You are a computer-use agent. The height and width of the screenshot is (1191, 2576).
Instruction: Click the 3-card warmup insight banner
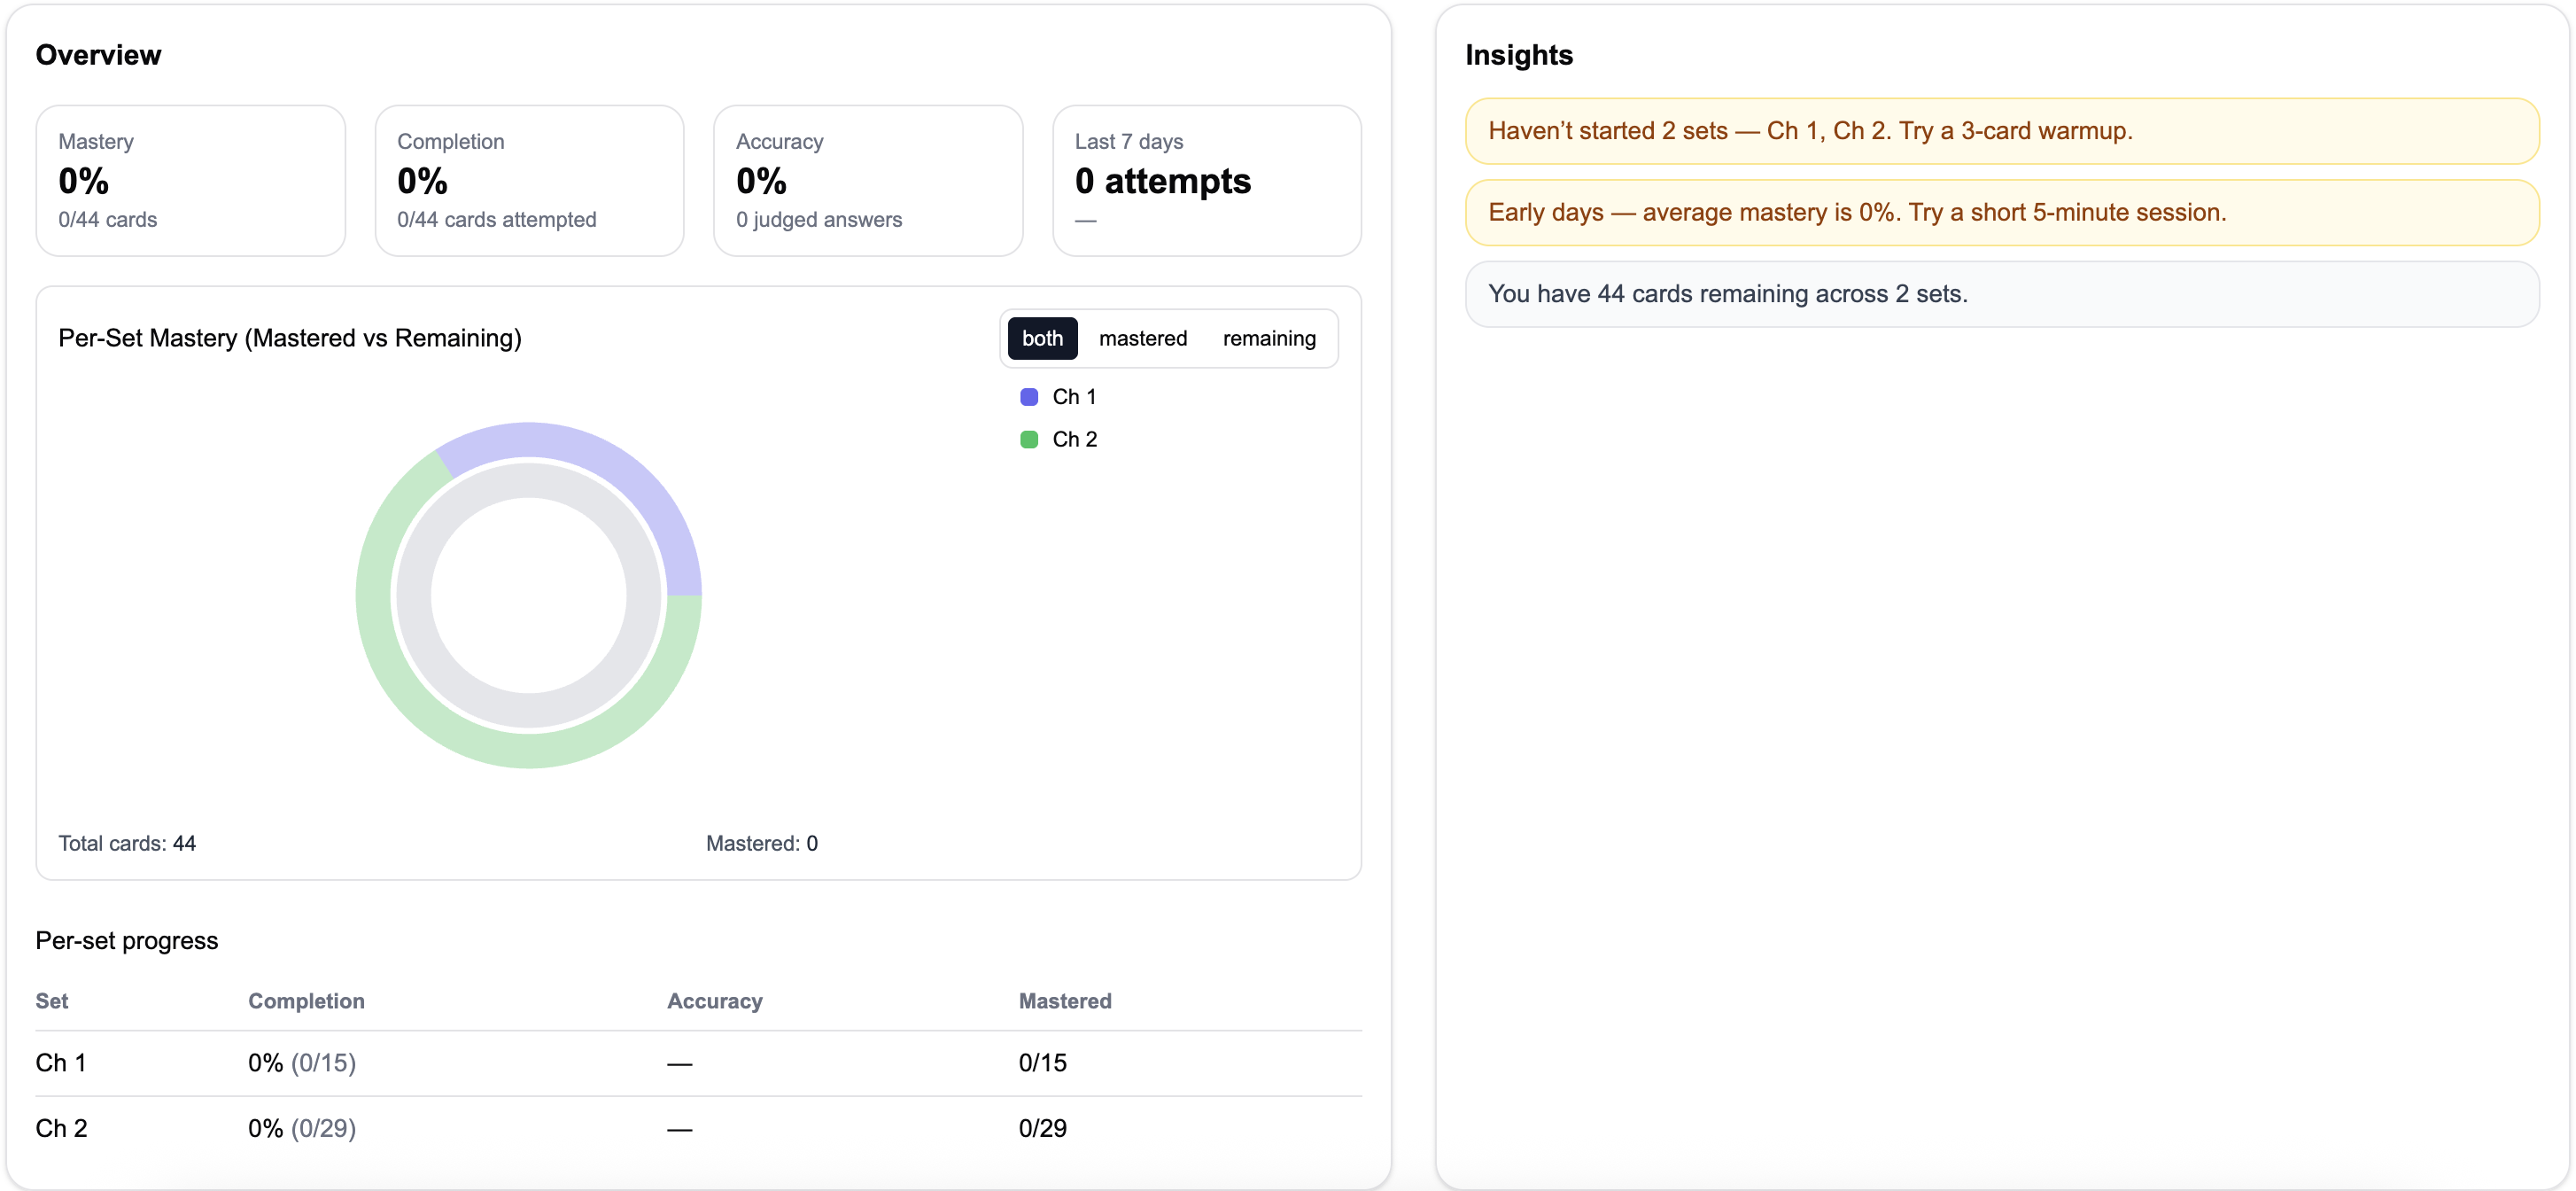(2000, 131)
